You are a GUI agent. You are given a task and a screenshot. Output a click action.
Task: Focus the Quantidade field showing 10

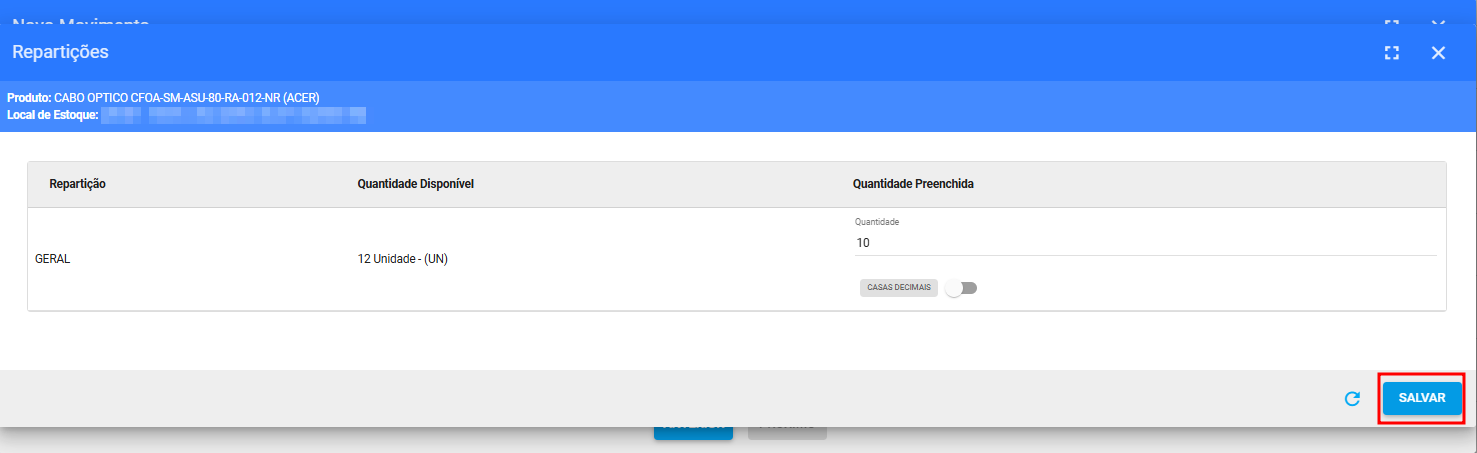tap(1145, 243)
